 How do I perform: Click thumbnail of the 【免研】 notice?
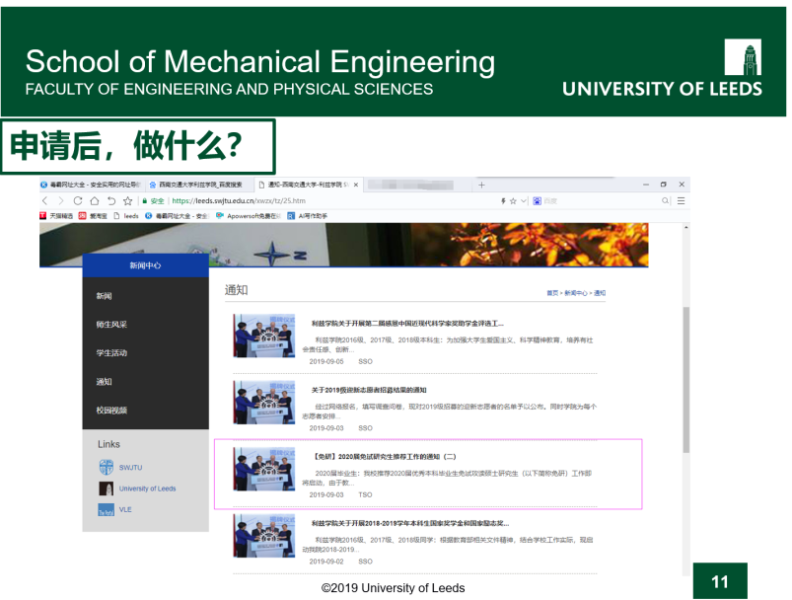pyautogui.click(x=264, y=469)
